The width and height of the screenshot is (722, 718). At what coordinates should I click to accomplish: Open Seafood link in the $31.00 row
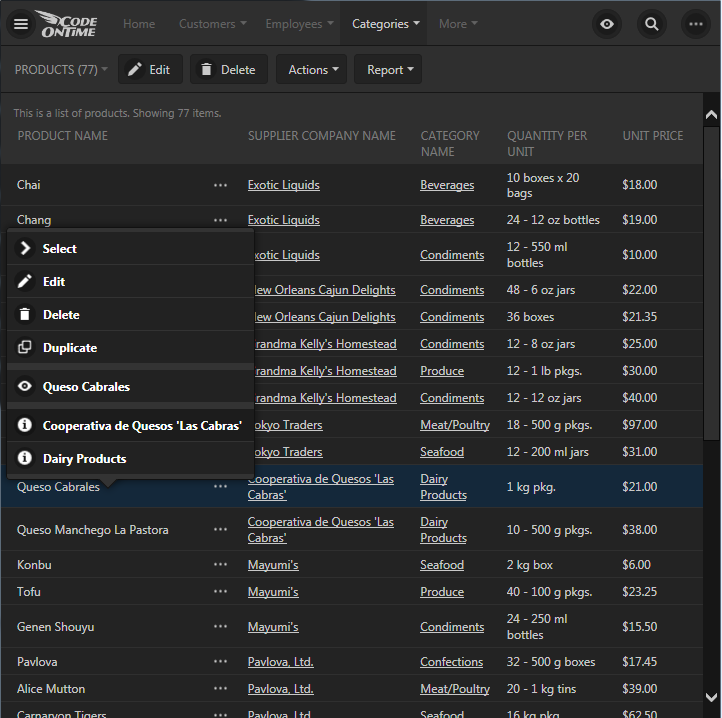(442, 452)
